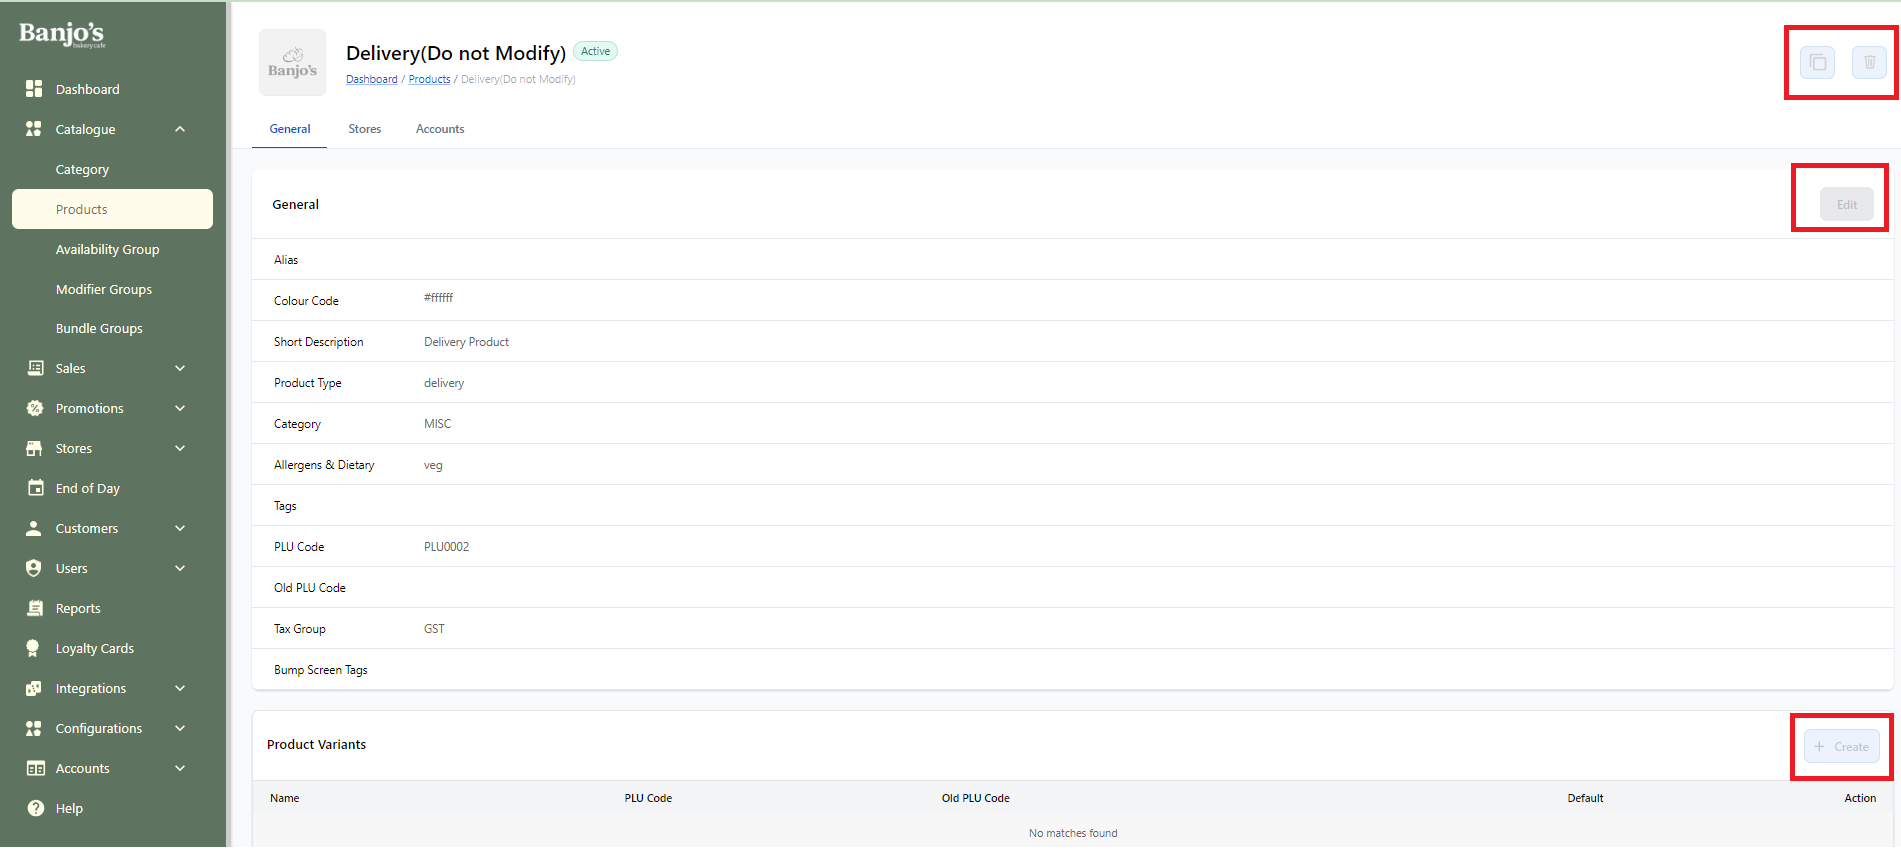The width and height of the screenshot is (1901, 851).
Task: Expand the Promotions menu chevron
Action: pos(180,408)
